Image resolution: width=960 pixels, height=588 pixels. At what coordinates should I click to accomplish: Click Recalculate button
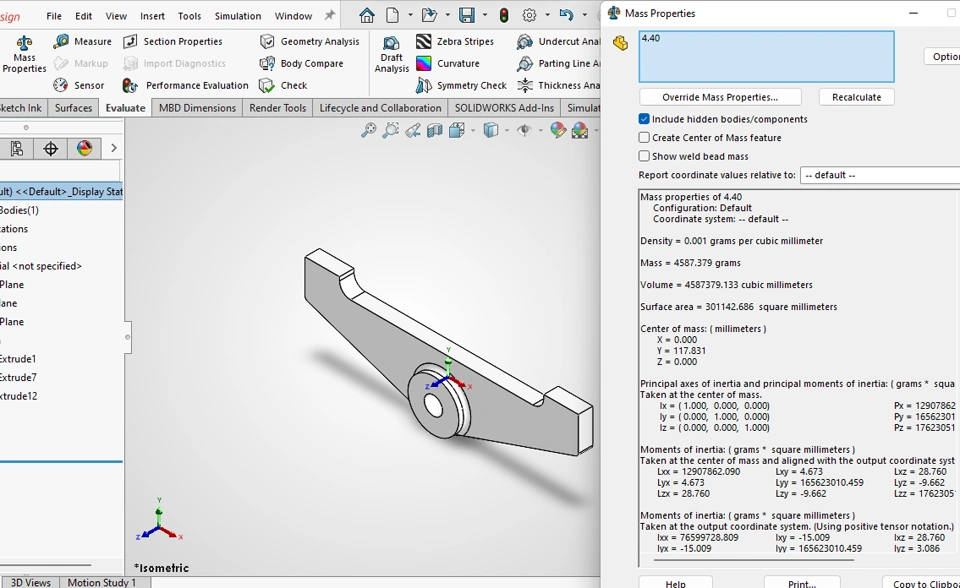click(x=857, y=97)
